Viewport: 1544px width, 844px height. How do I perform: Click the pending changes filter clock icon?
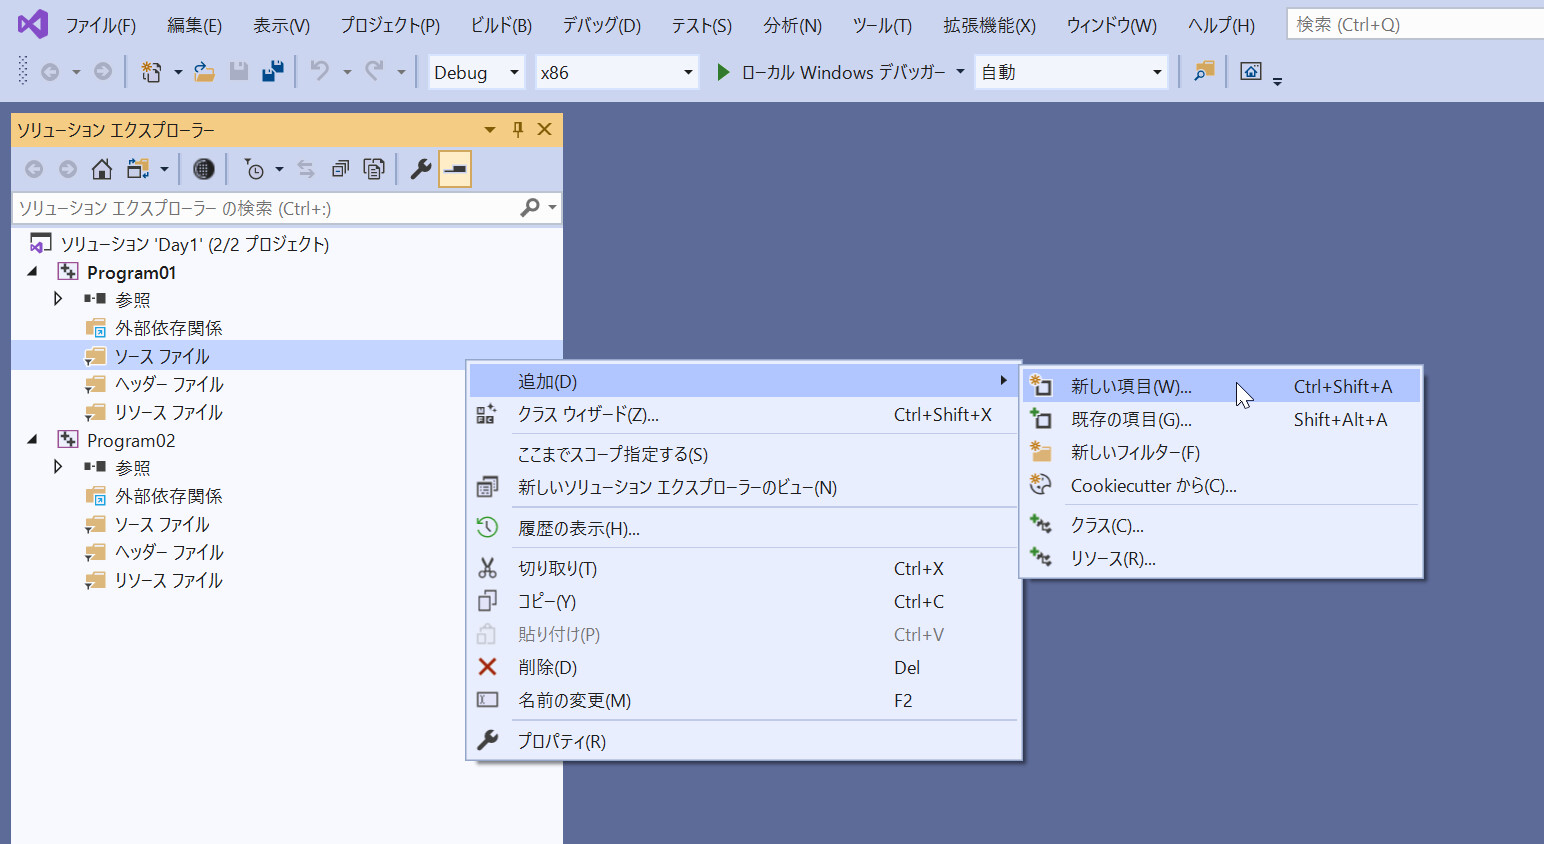[x=255, y=169]
